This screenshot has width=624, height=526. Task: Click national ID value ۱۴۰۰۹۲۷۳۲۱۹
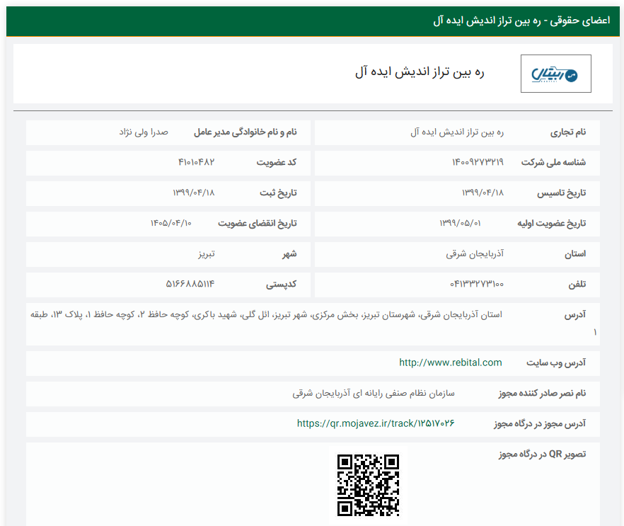pos(478,162)
